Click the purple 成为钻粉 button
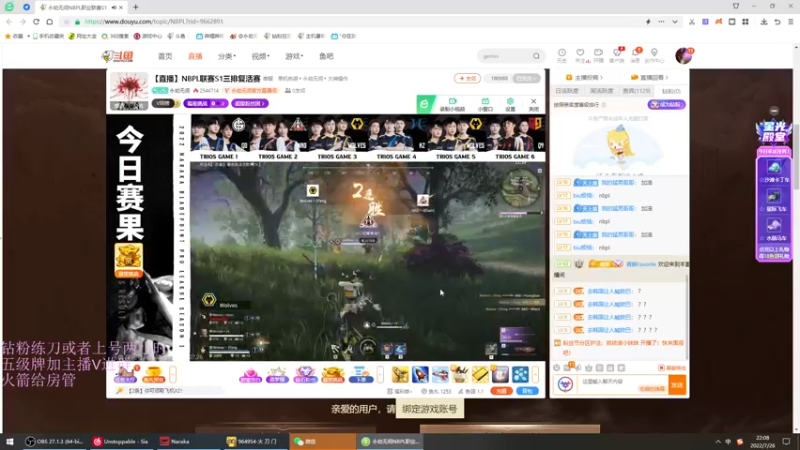 [666, 105]
